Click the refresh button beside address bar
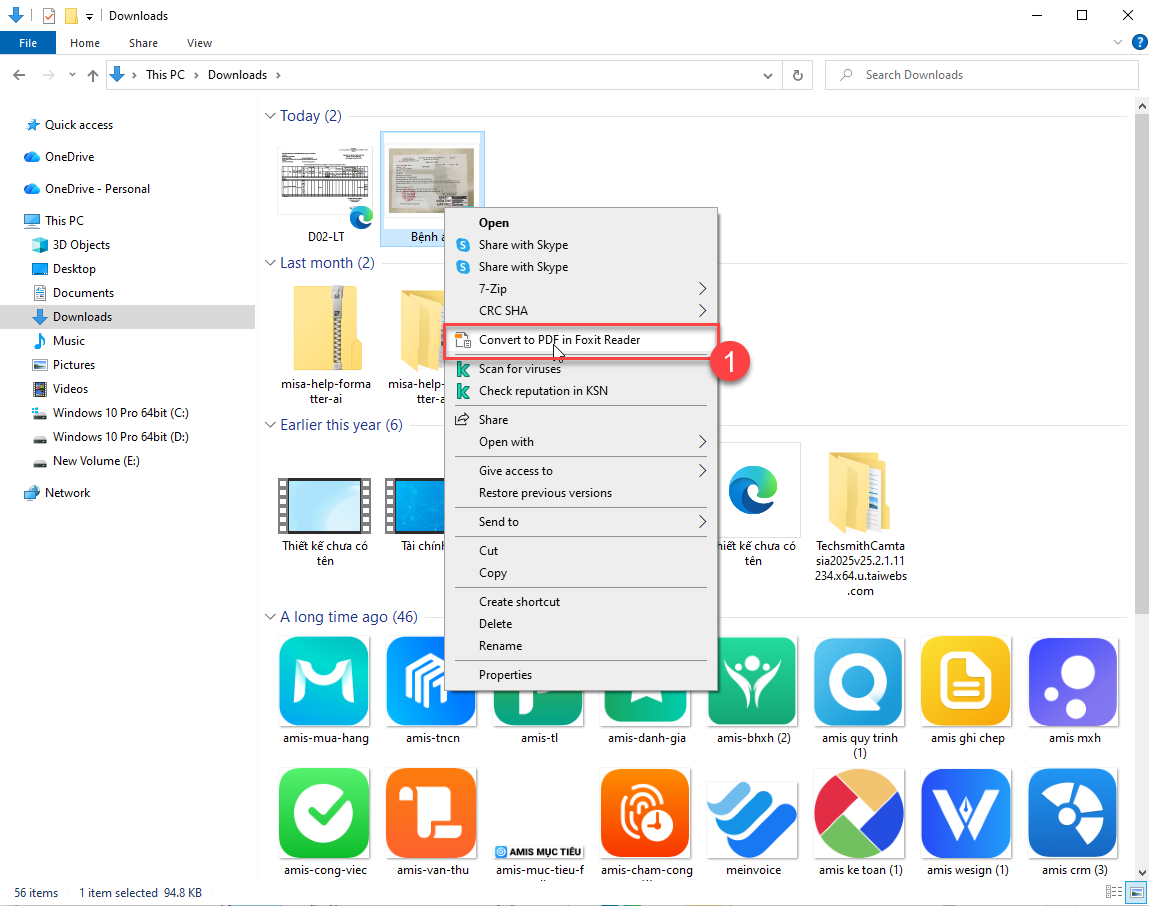This screenshot has height=906, width=1149. 797,75
